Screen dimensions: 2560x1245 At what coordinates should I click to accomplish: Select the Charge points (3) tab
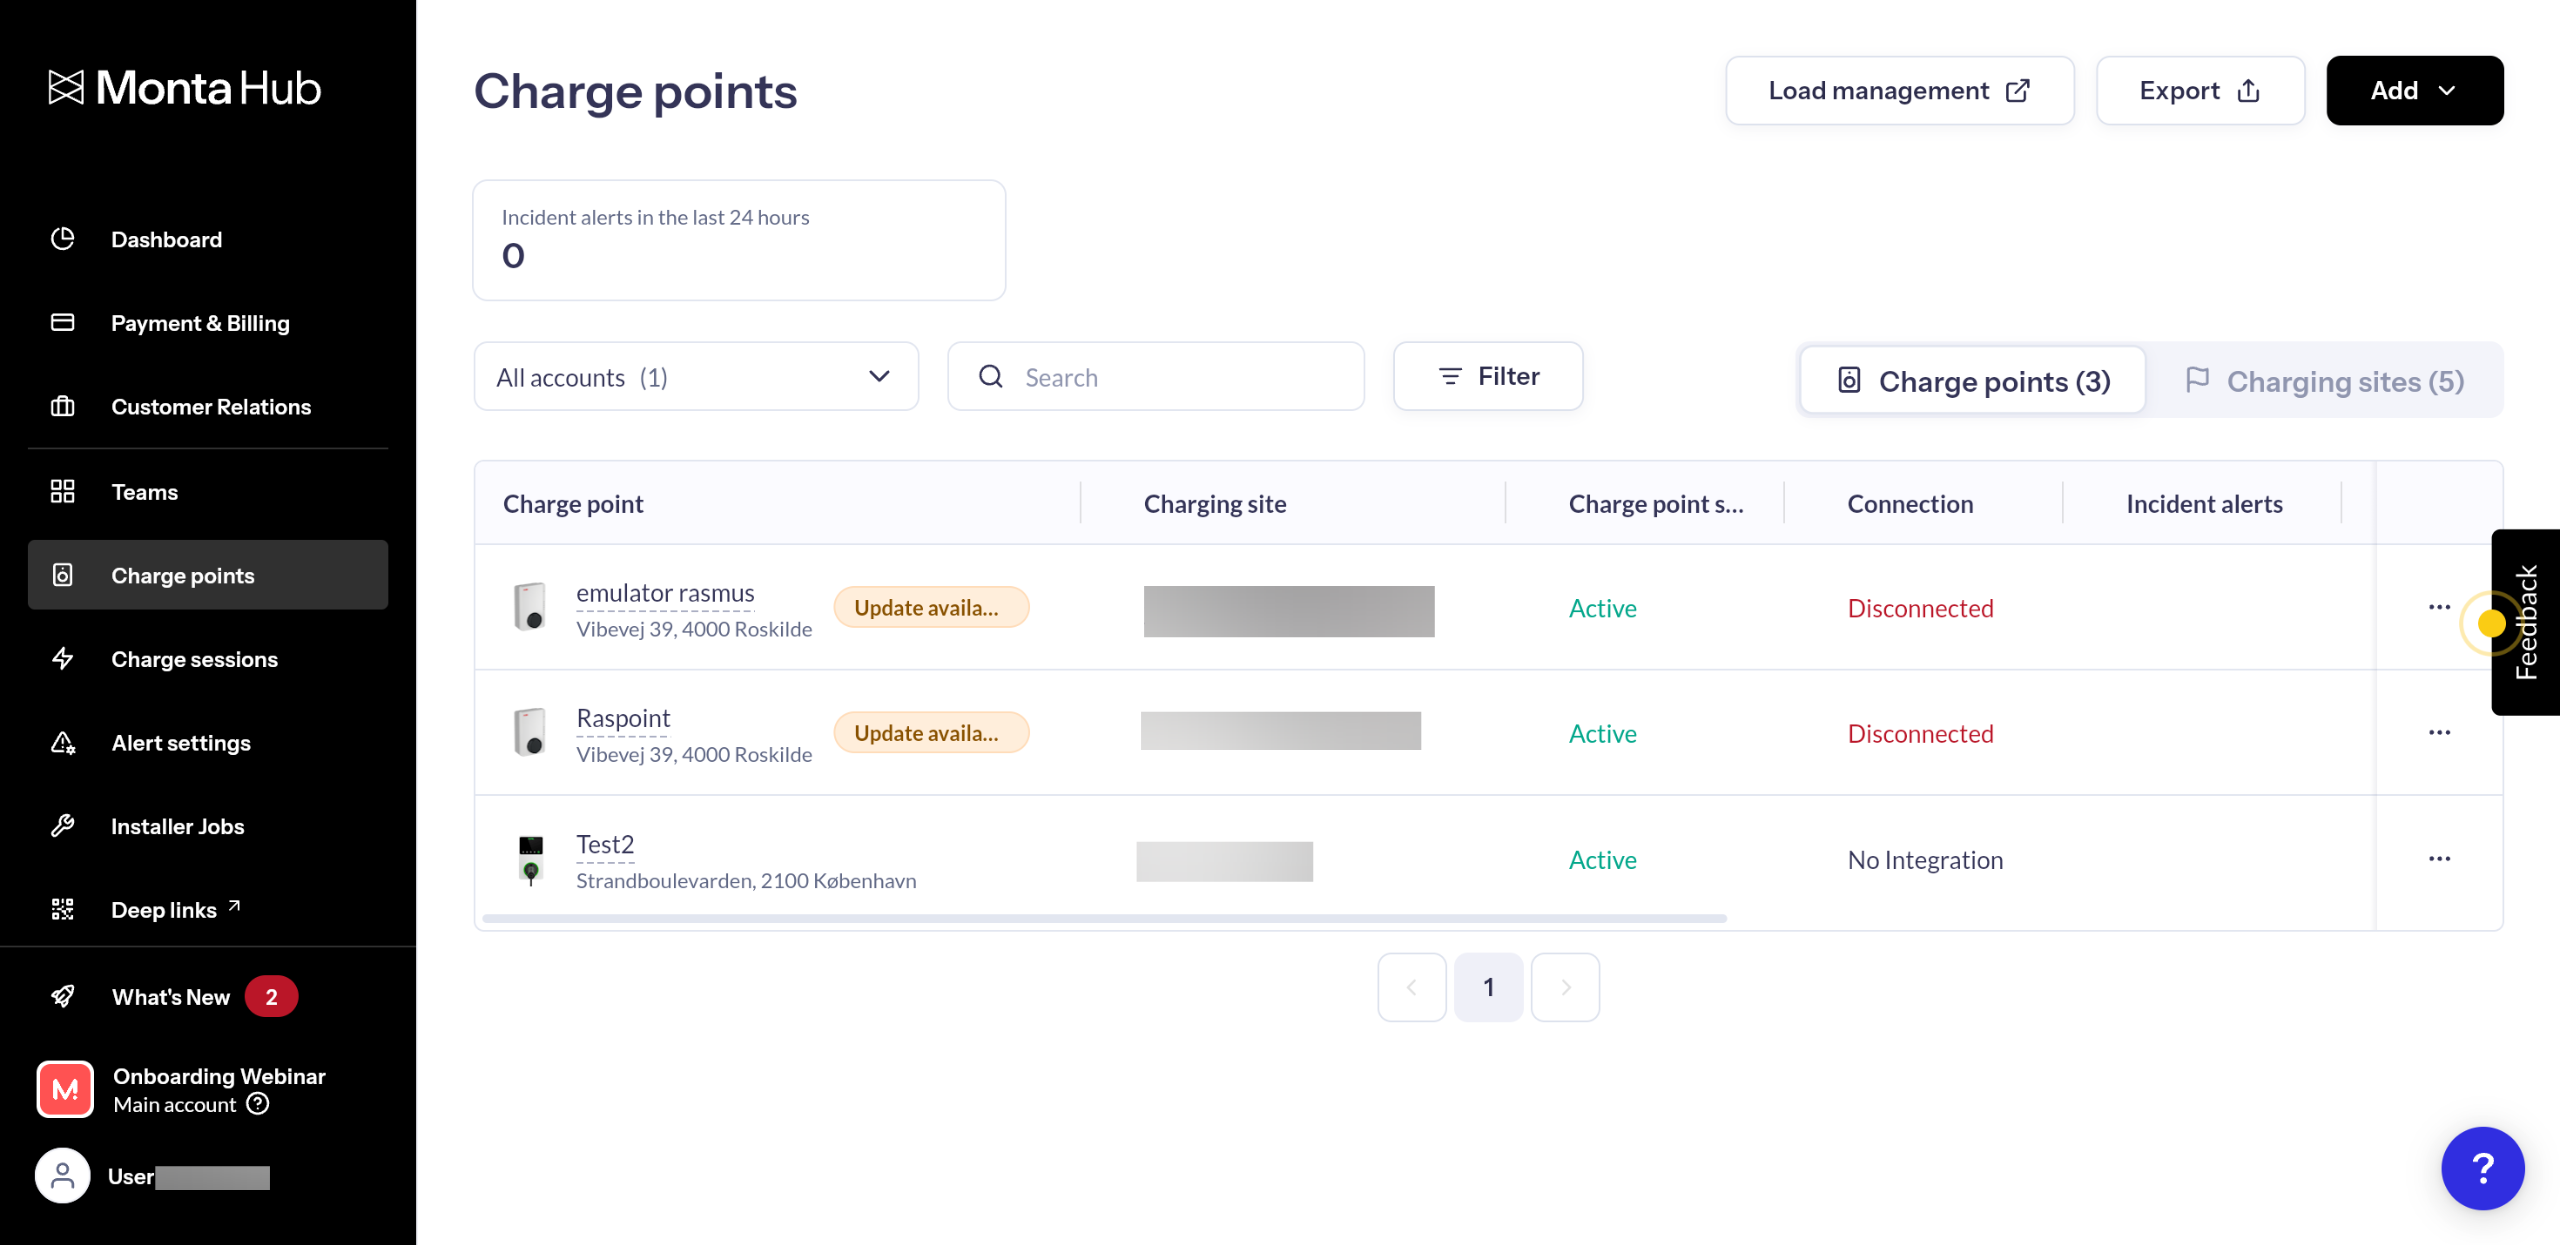(x=1973, y=381)
